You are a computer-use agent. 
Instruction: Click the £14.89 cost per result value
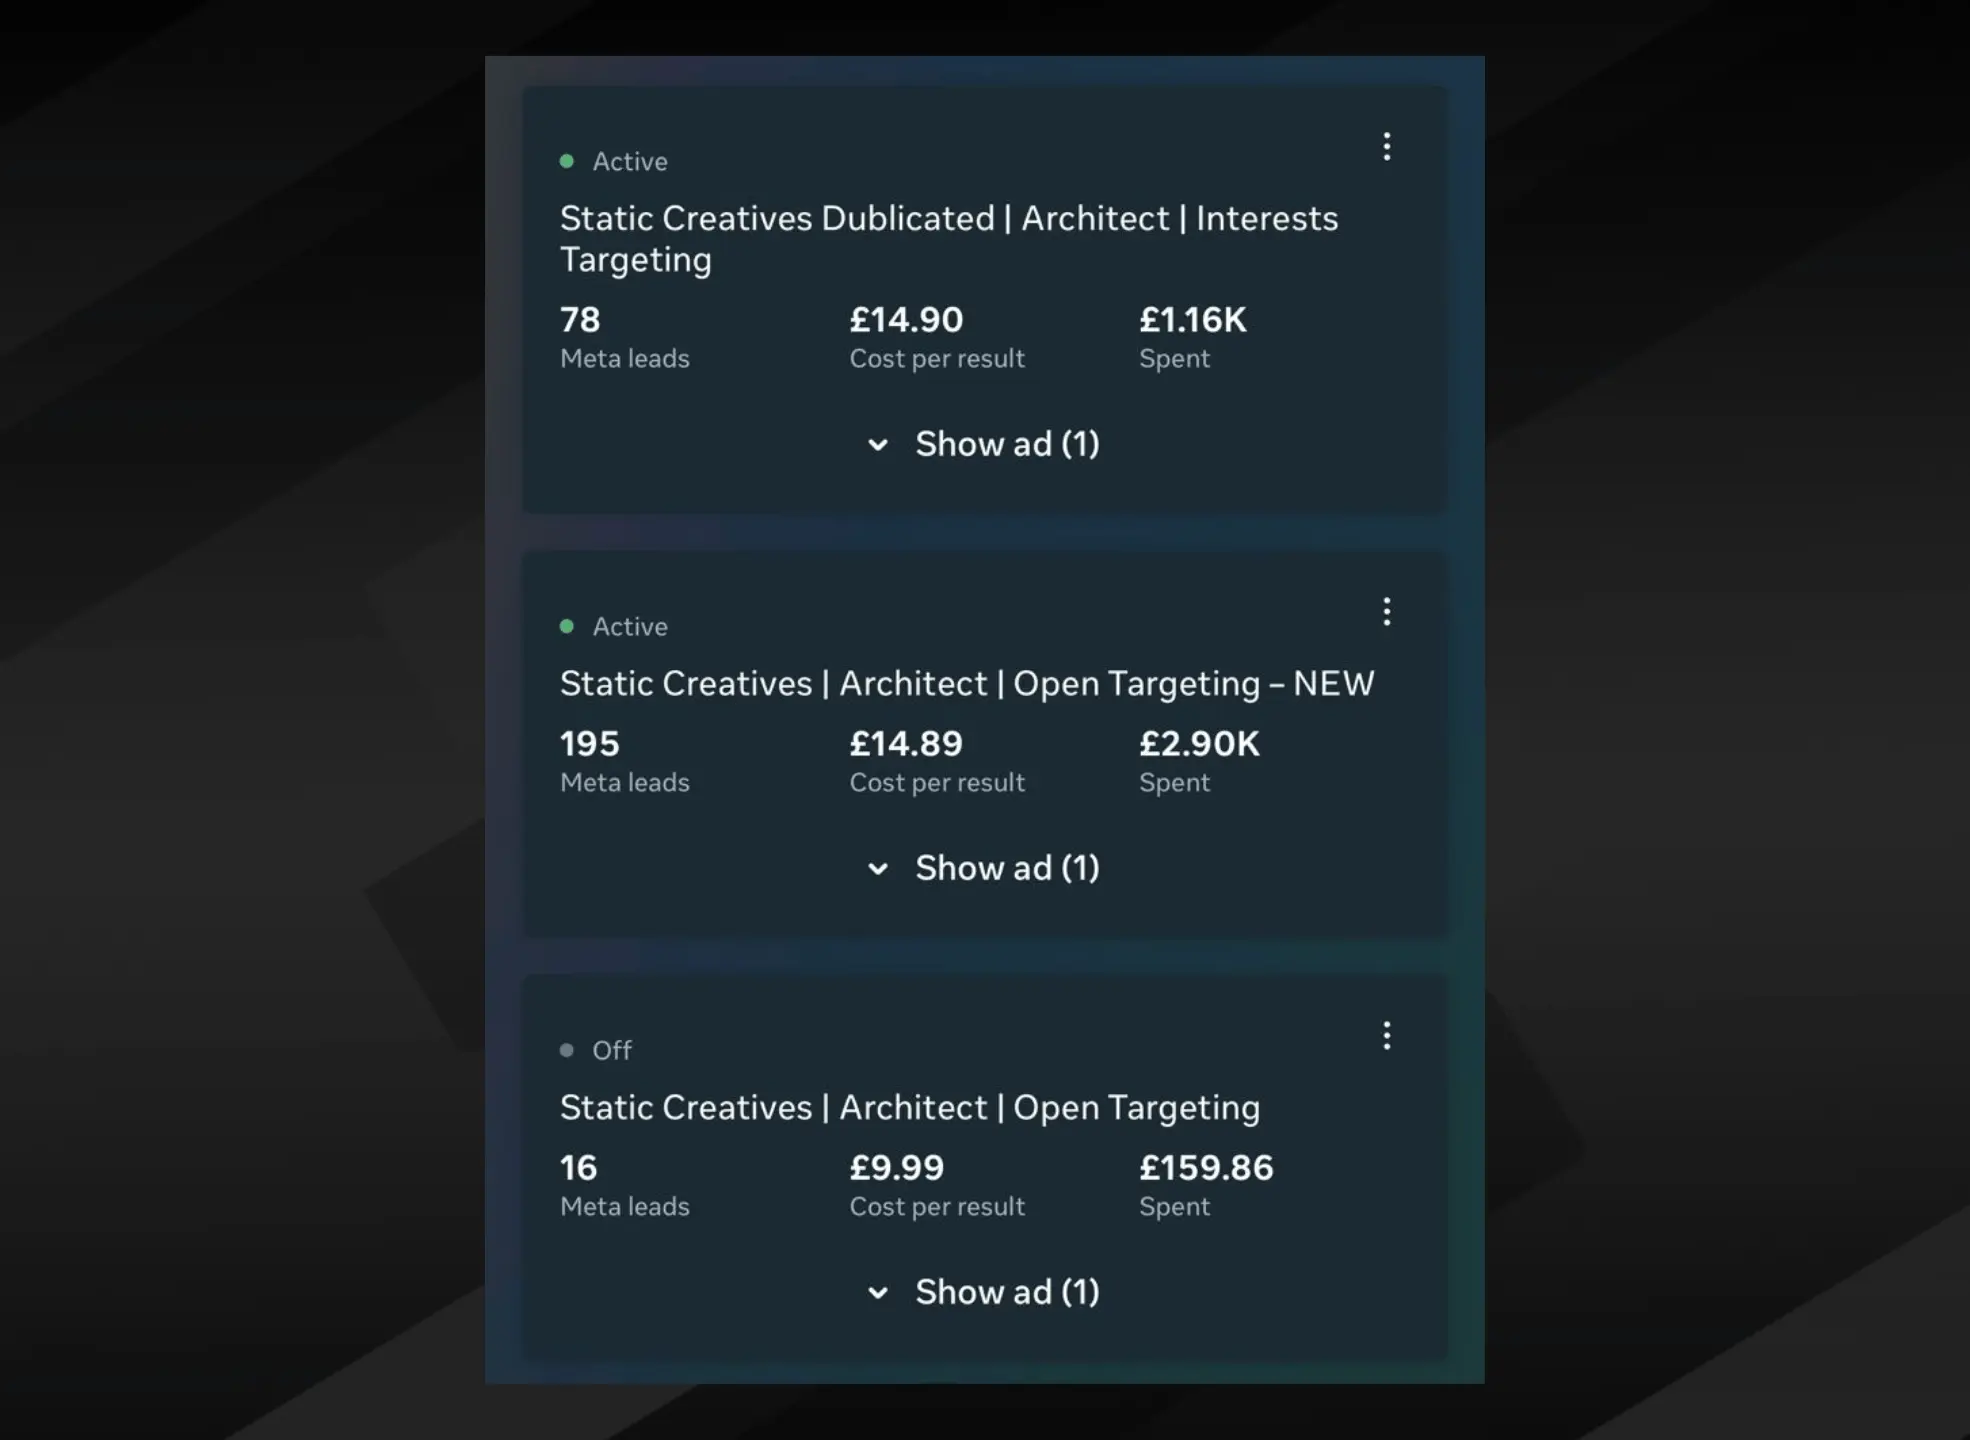pyautogui.click(x=906, y=744)
